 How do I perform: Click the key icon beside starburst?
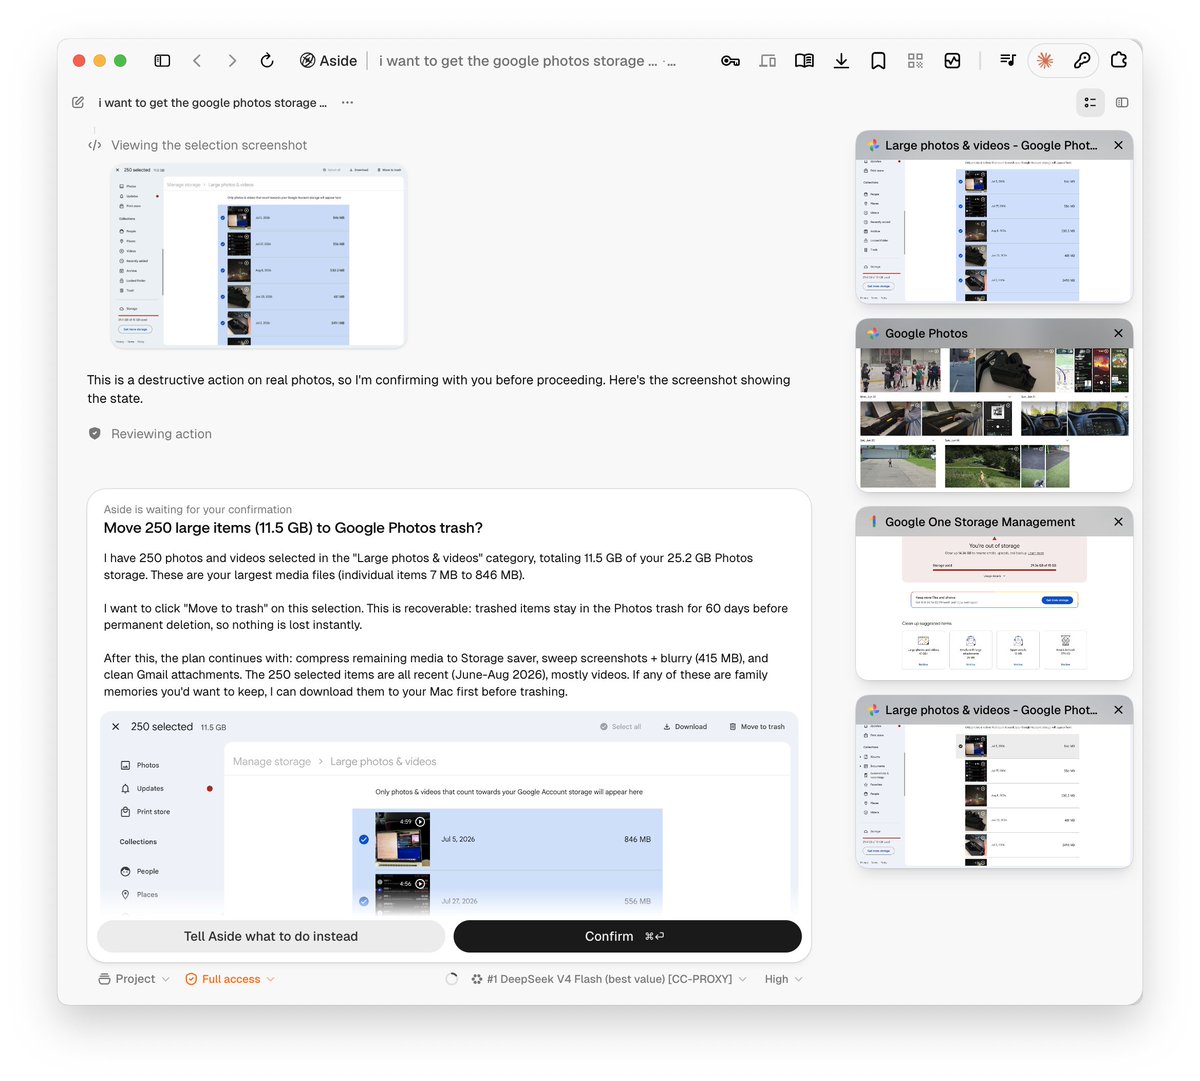tap(1082, 61)
